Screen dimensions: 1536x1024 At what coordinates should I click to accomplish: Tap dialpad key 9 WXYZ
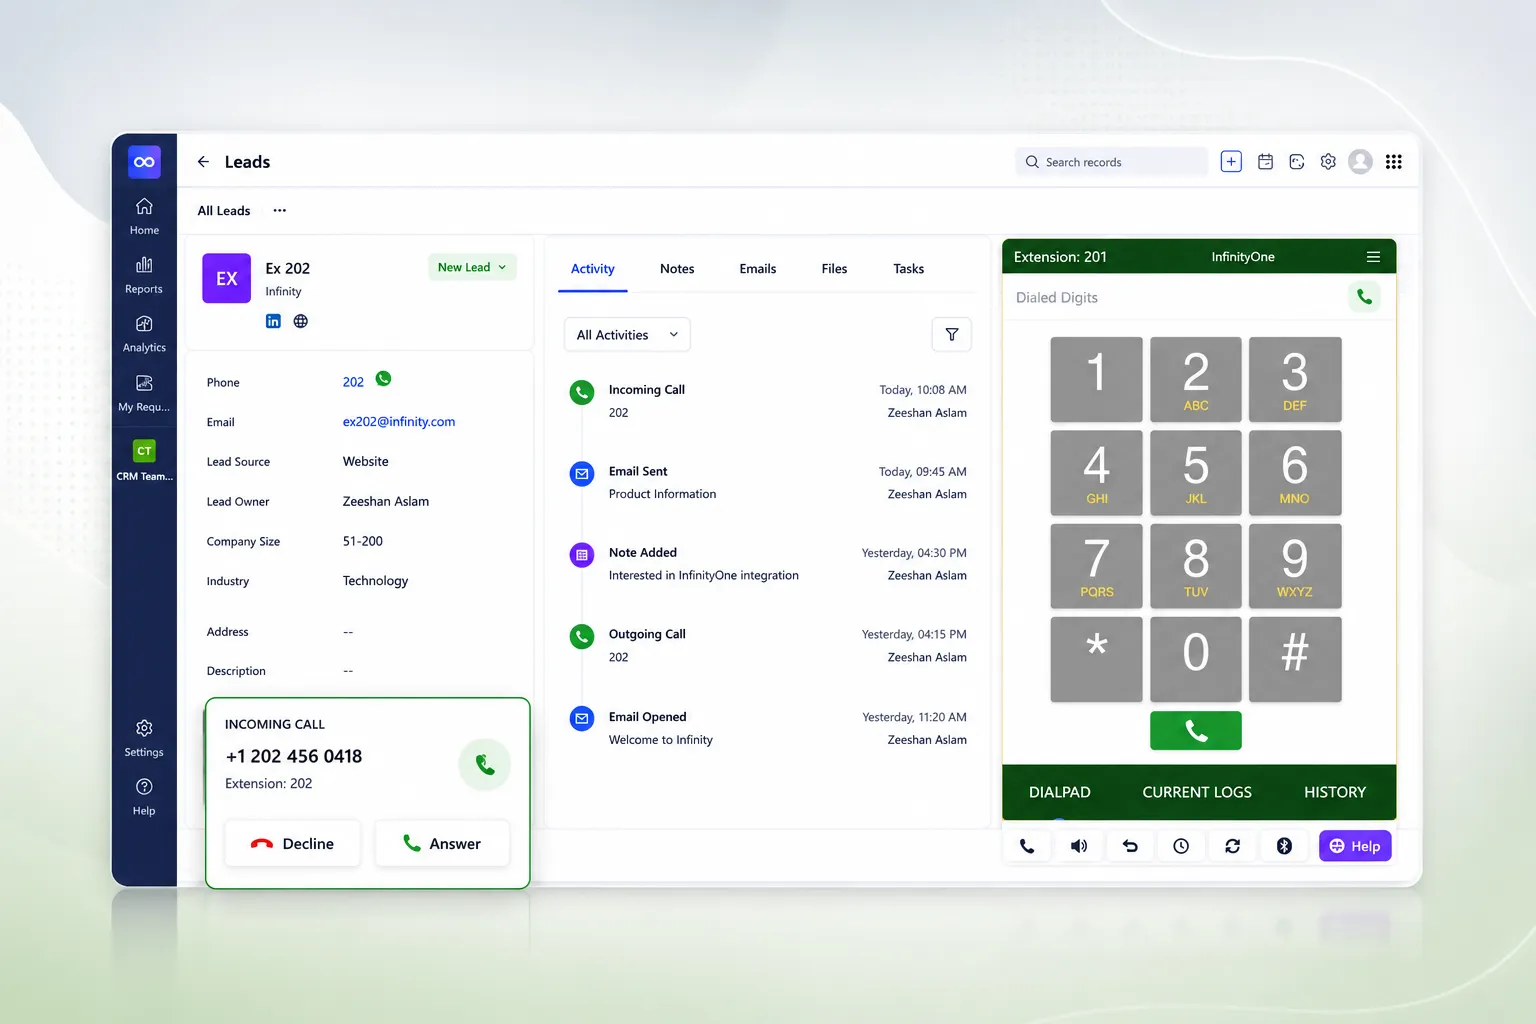pyautogui.click(x=1295, y=566)
